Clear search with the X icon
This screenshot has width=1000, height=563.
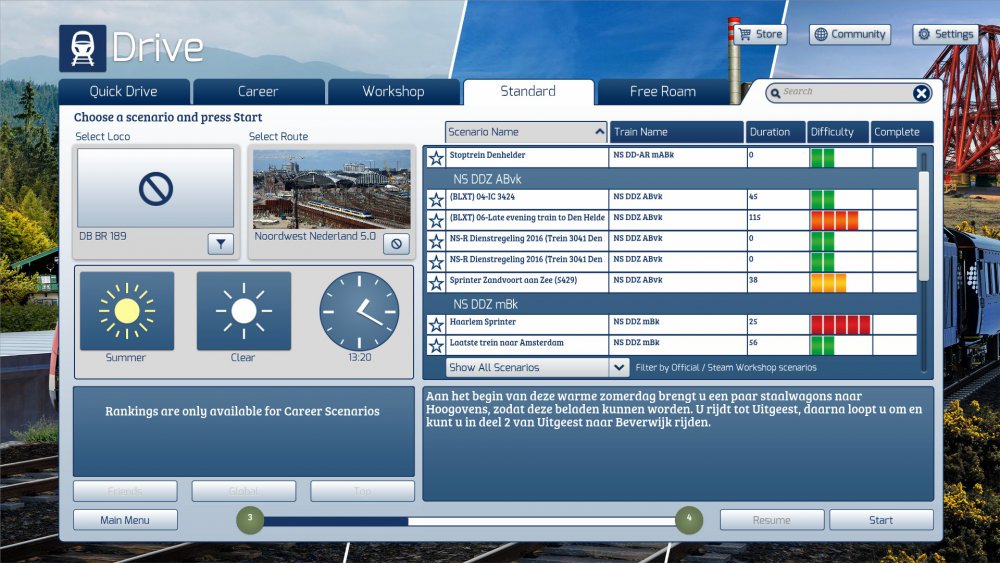pyautogui.click(x=921, y=93)
